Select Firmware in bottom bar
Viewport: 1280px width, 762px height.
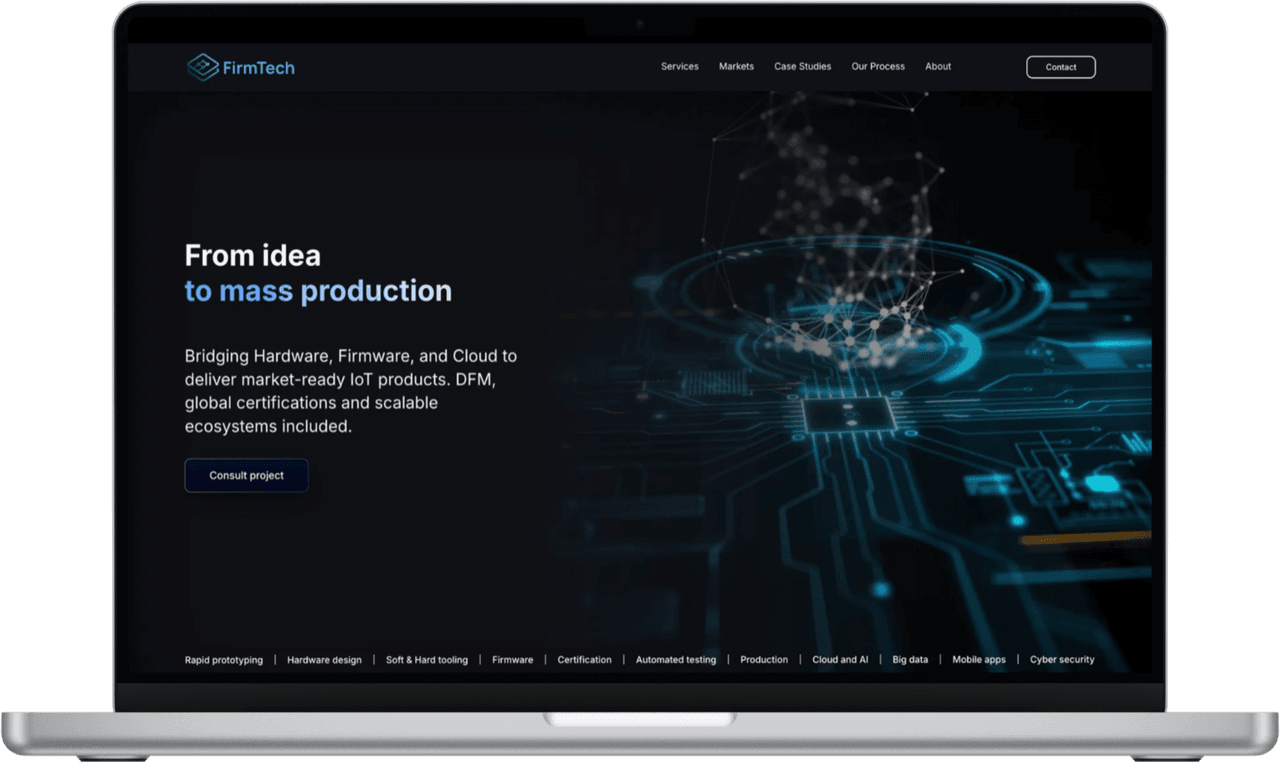pyautogui.click(x=513, y=660)
